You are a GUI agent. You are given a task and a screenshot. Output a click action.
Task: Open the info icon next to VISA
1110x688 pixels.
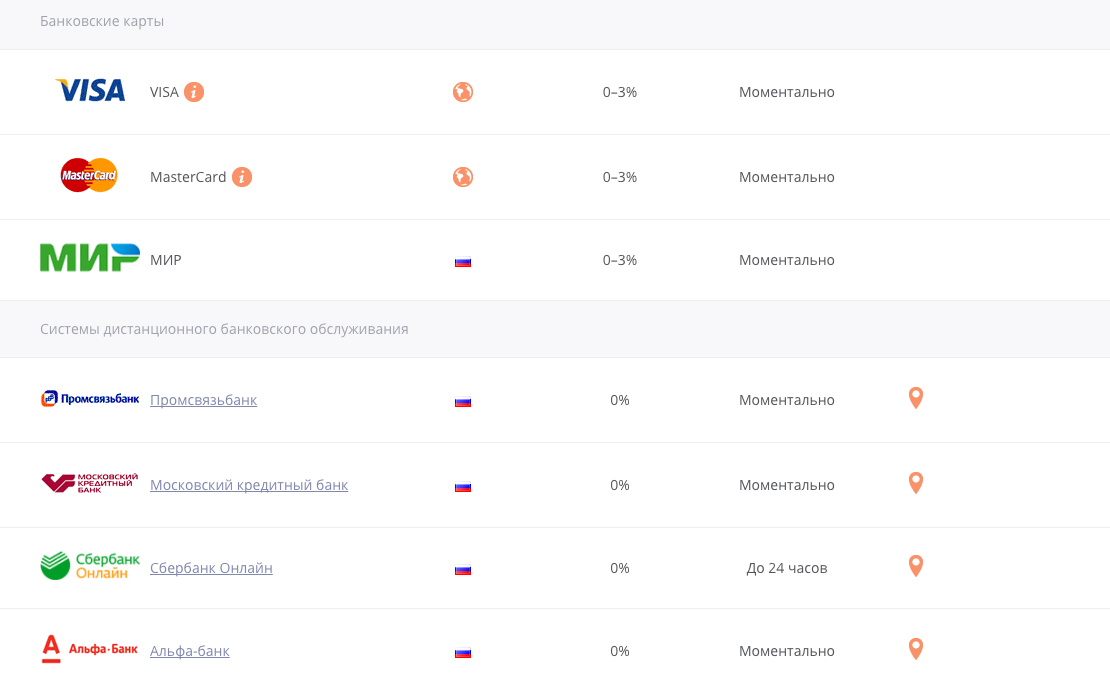coord(194,92)
